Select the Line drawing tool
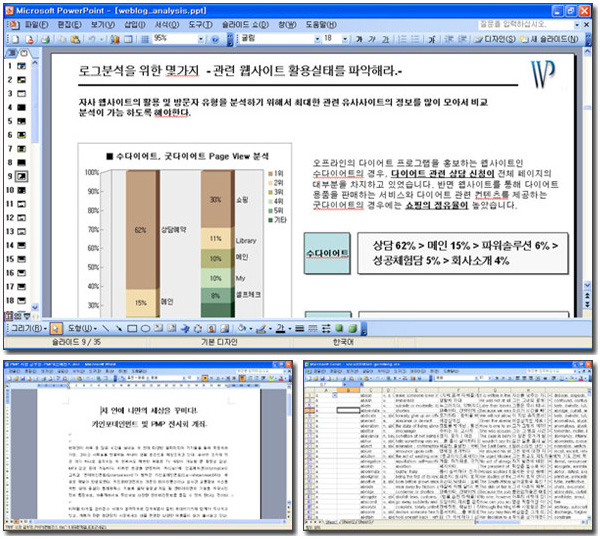This screenshot has height=539, width=600. (106, 328)
